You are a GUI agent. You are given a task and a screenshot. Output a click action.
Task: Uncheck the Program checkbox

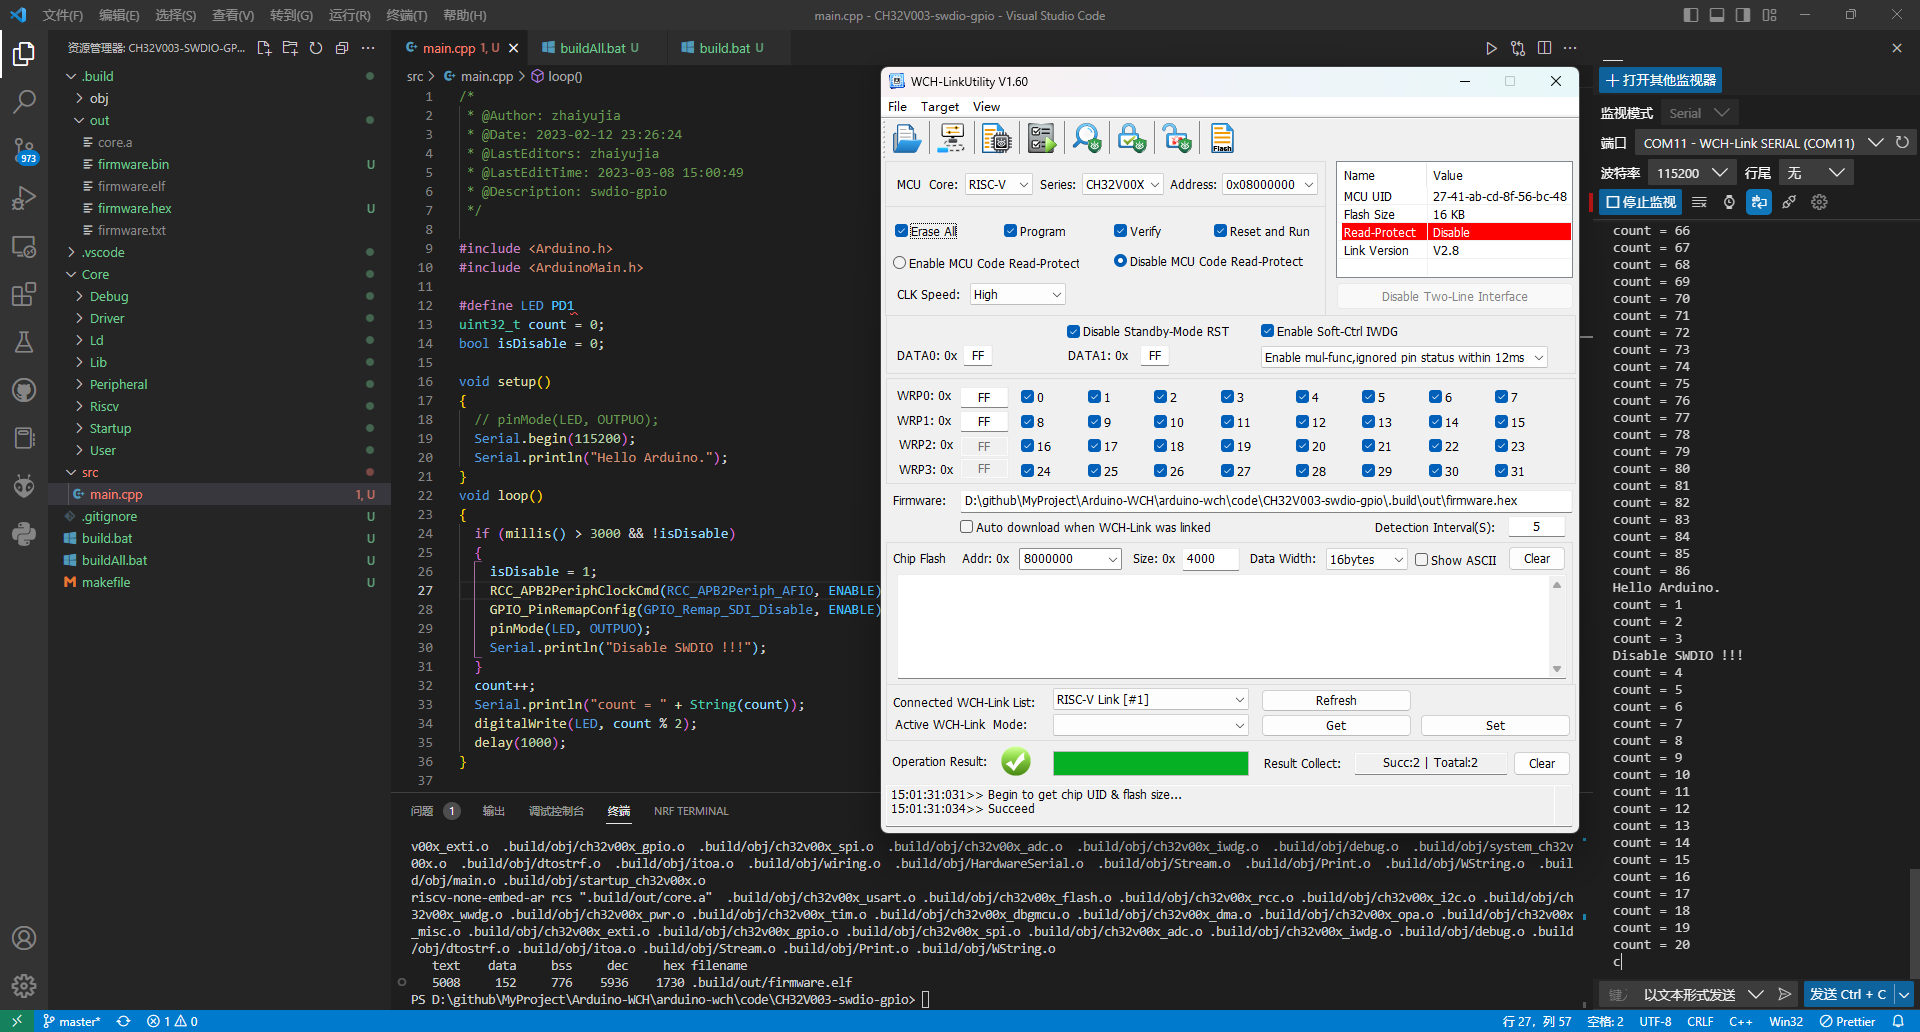(x=1010, y=231)
